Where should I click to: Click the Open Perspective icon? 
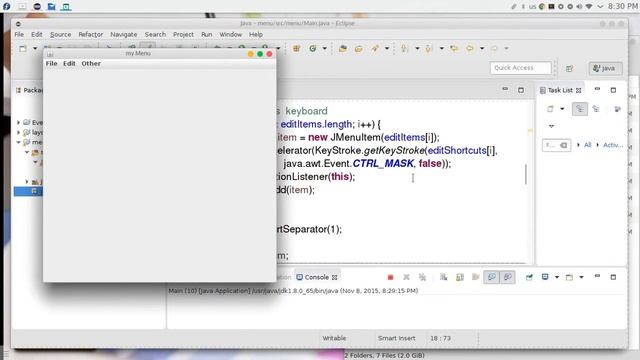pos(569,69)
